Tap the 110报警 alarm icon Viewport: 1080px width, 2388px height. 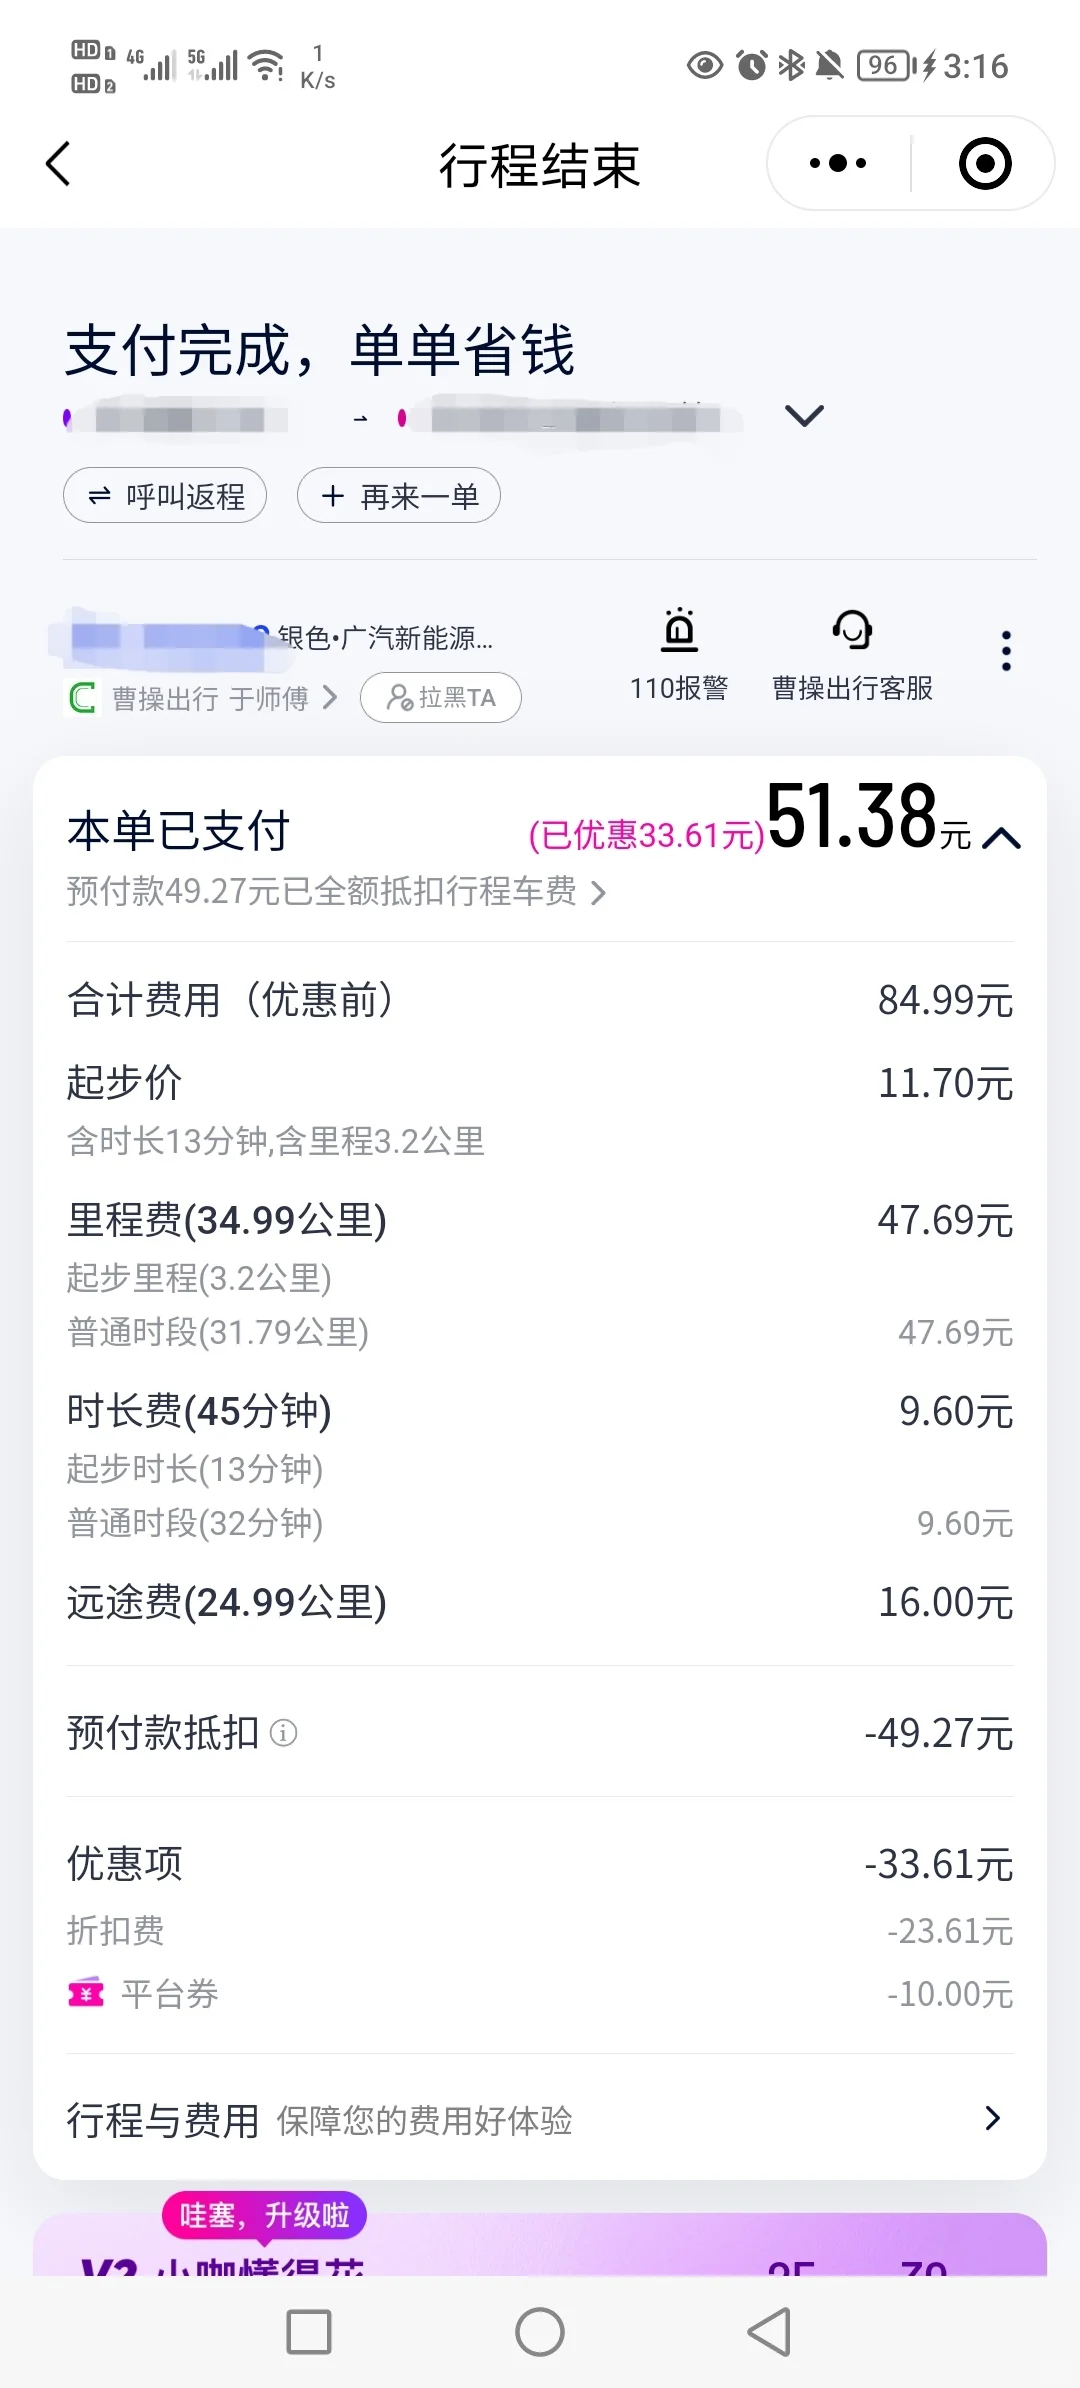679,630
